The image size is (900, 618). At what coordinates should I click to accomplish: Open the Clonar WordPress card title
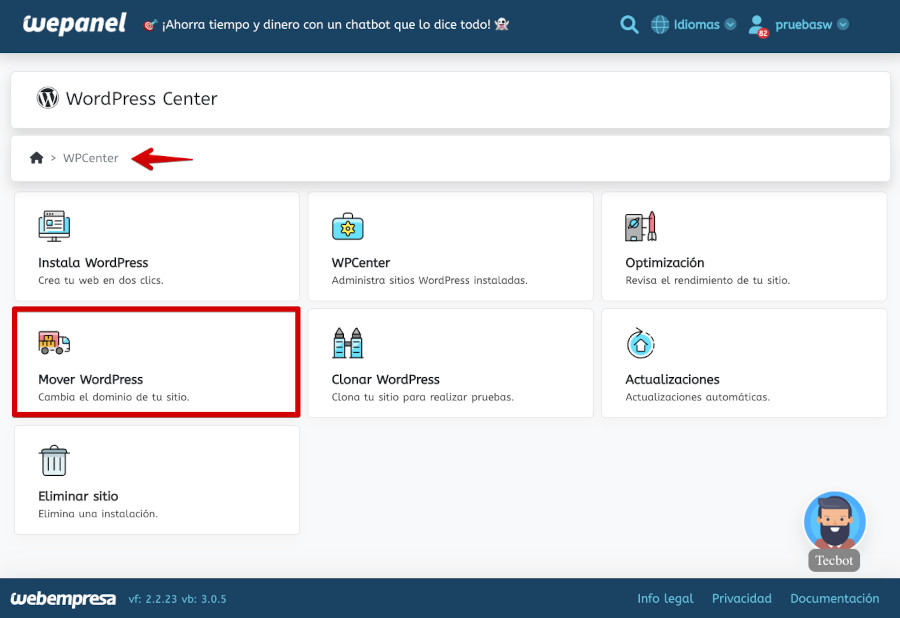tap(386, 379)
